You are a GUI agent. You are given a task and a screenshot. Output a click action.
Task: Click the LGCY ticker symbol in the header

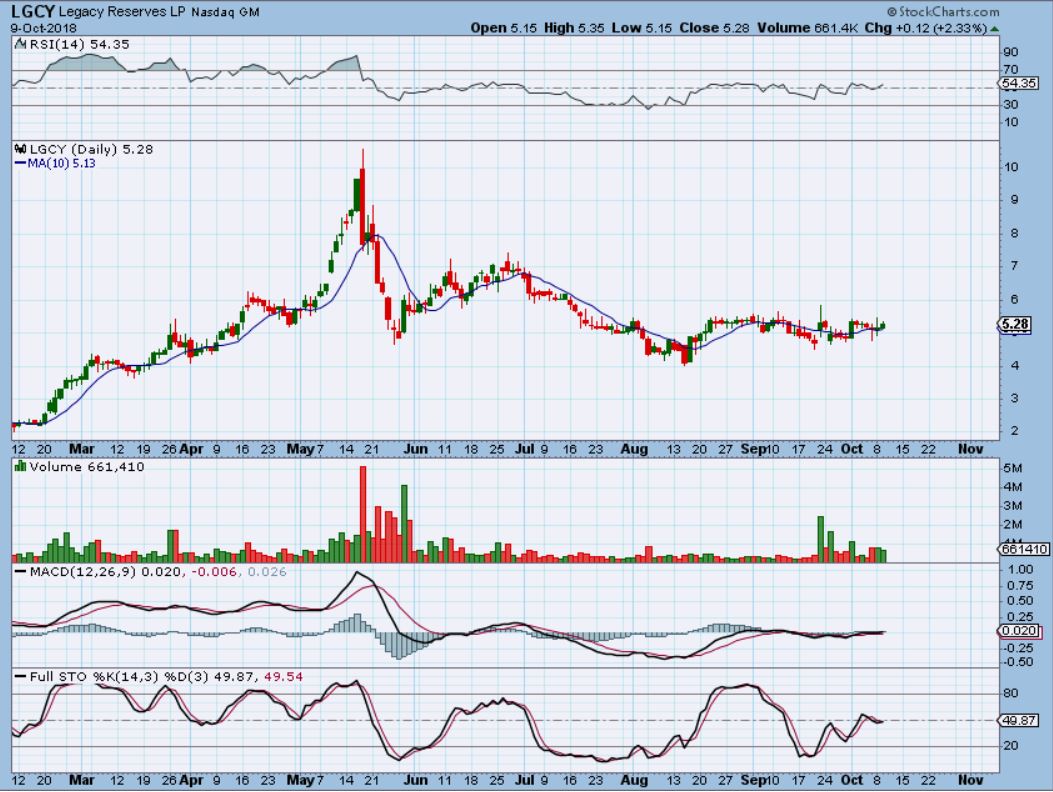click(x=32, y=11)
